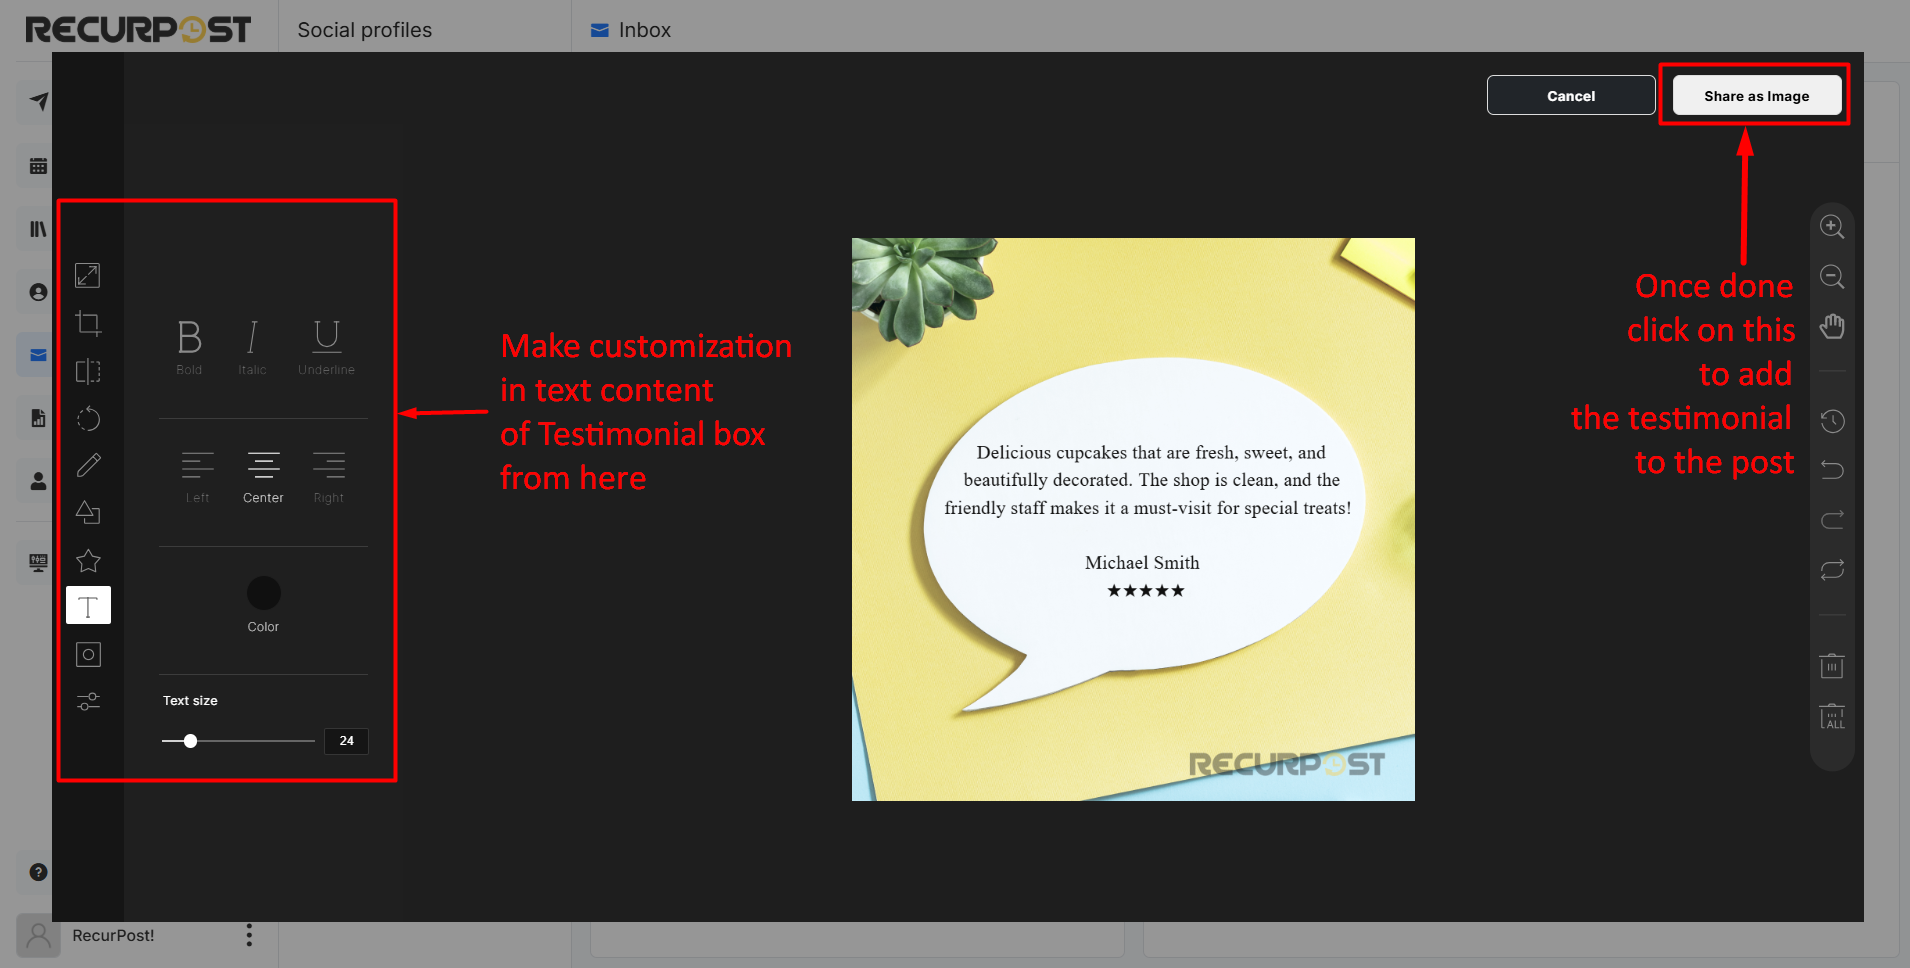Open the monitor analytics sidebar icon

(x=38, y=562)
